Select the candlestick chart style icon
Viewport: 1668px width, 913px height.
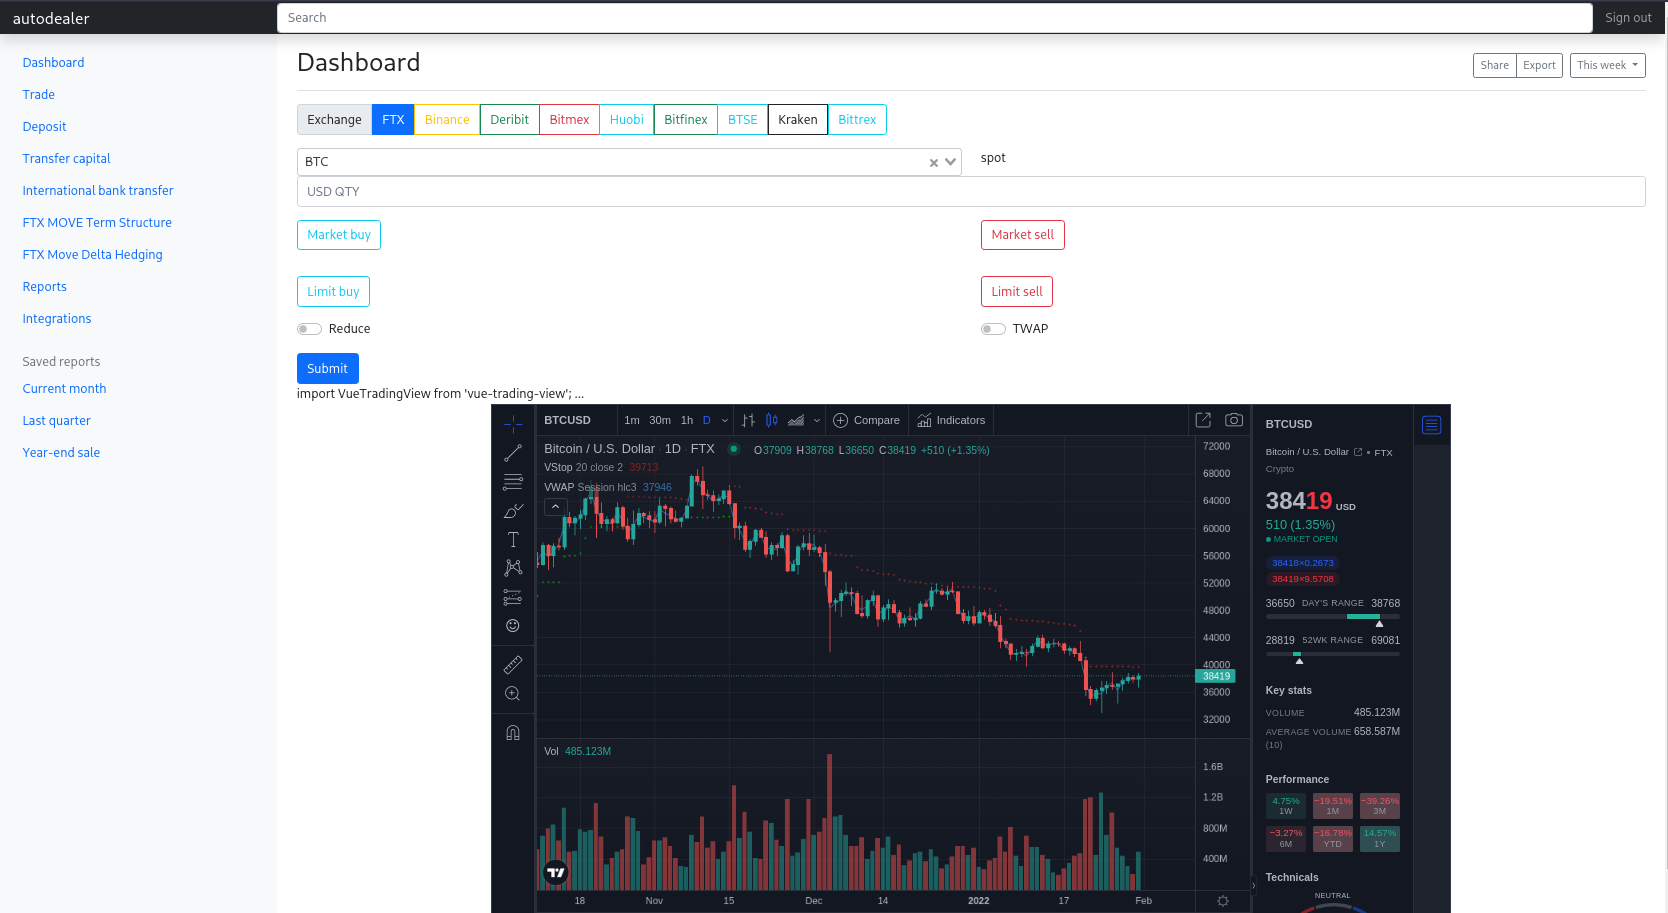coord(772,420)
